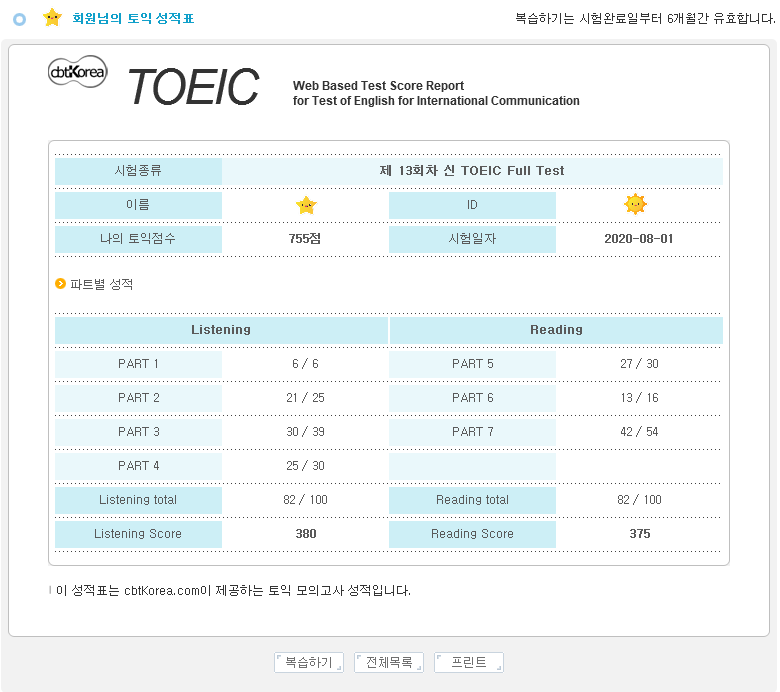
Task: Select the Reading total value 82 / 100
Action: pos(639,500)
